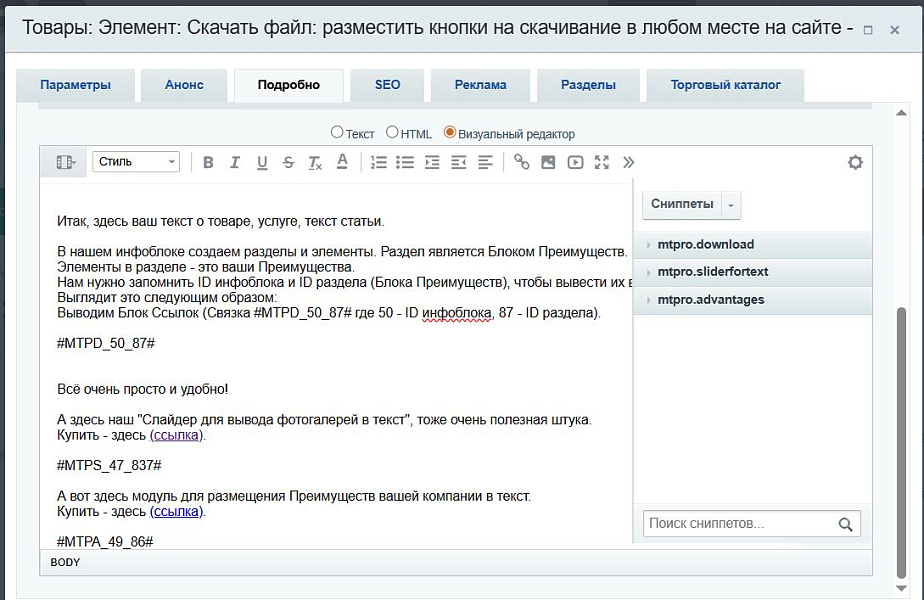
Task: Click scrollbar down arrow
Action: point(901,588)
